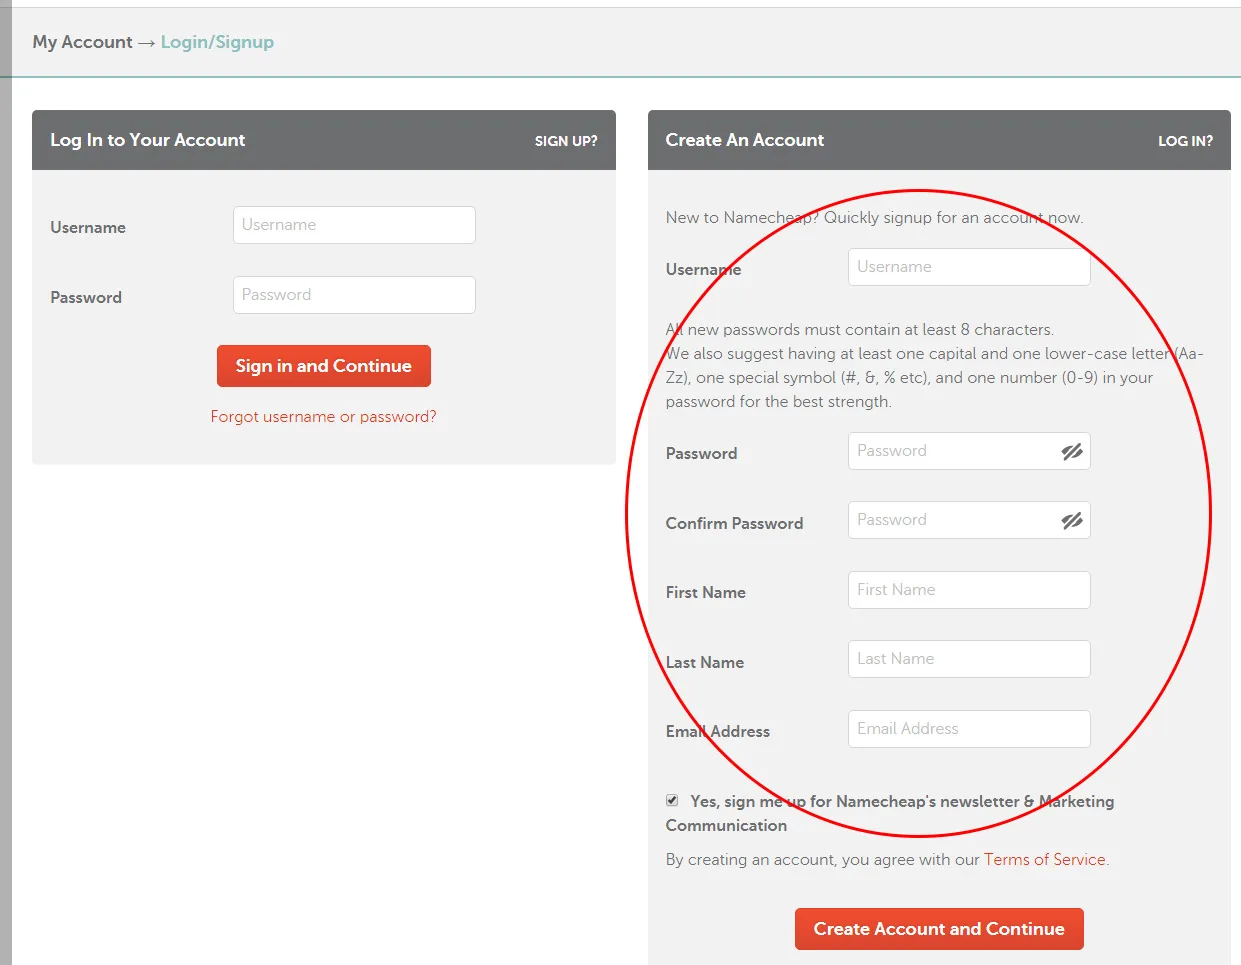Click the signup Username input field

click(968, 266)
